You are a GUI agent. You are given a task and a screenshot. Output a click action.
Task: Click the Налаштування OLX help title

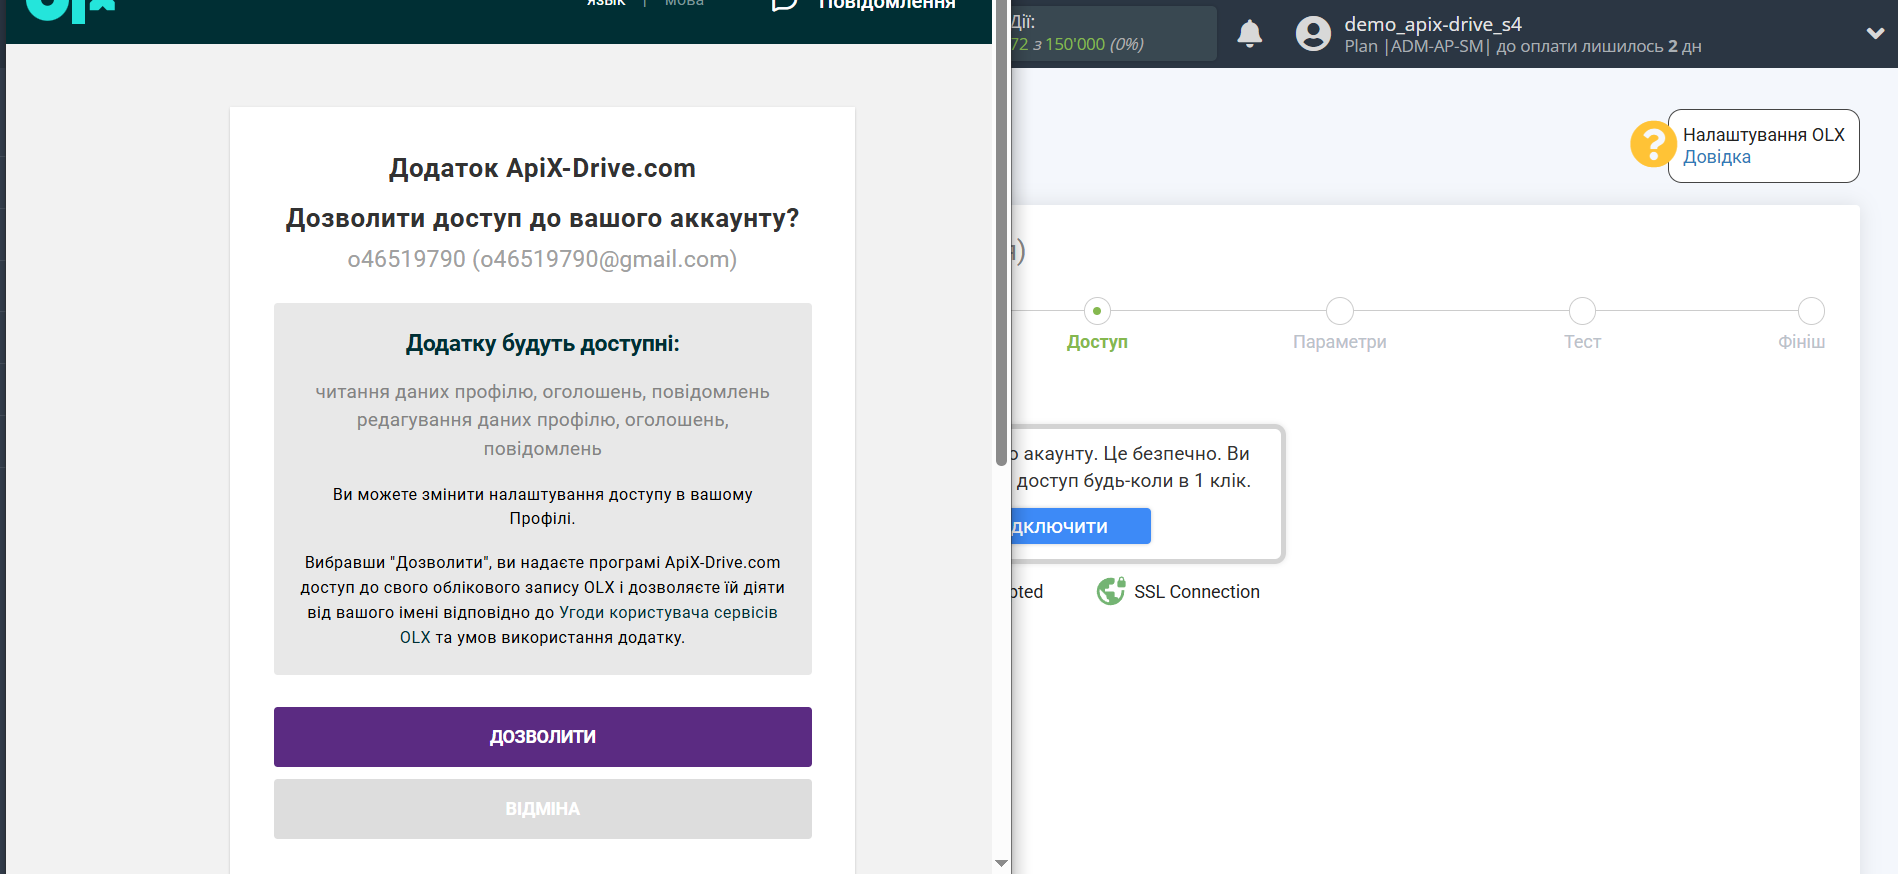(1764, 135)
